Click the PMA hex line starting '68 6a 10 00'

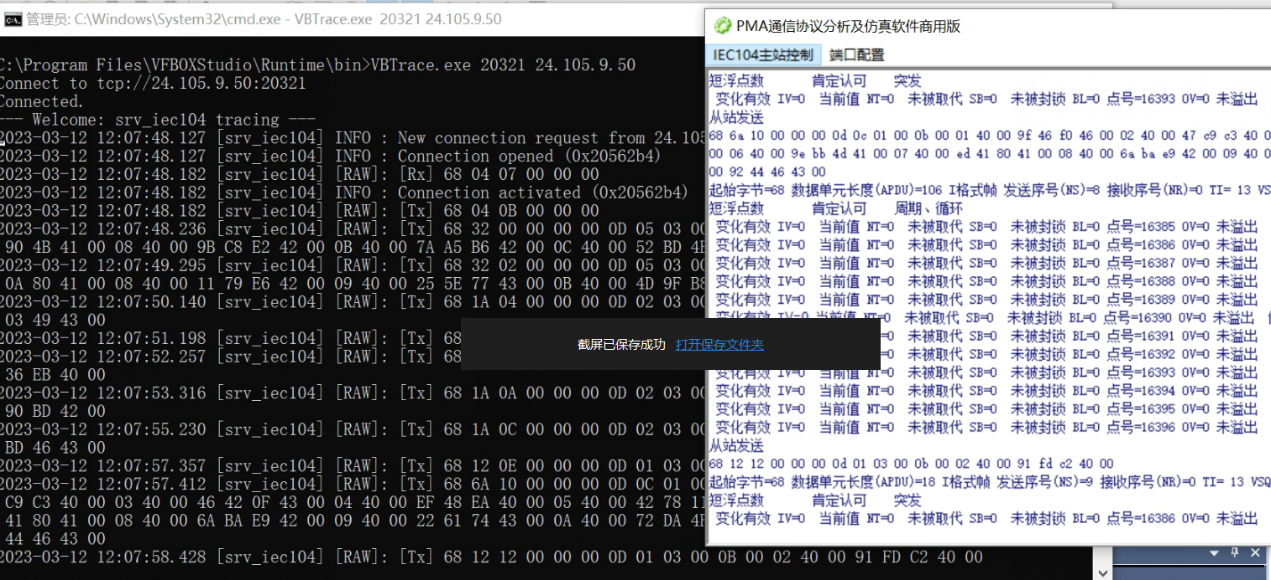989,135
